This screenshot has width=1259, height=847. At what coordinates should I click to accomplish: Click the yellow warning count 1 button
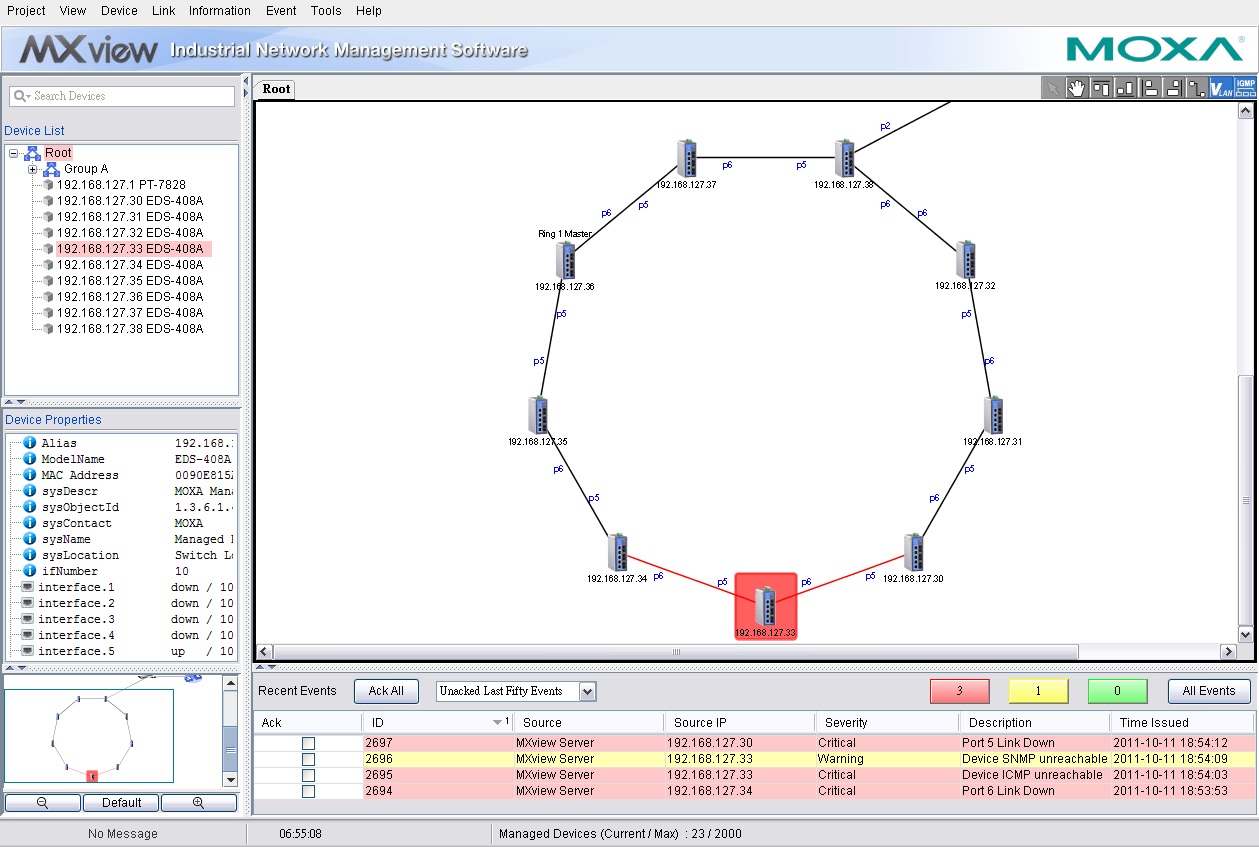(1038, 691)
